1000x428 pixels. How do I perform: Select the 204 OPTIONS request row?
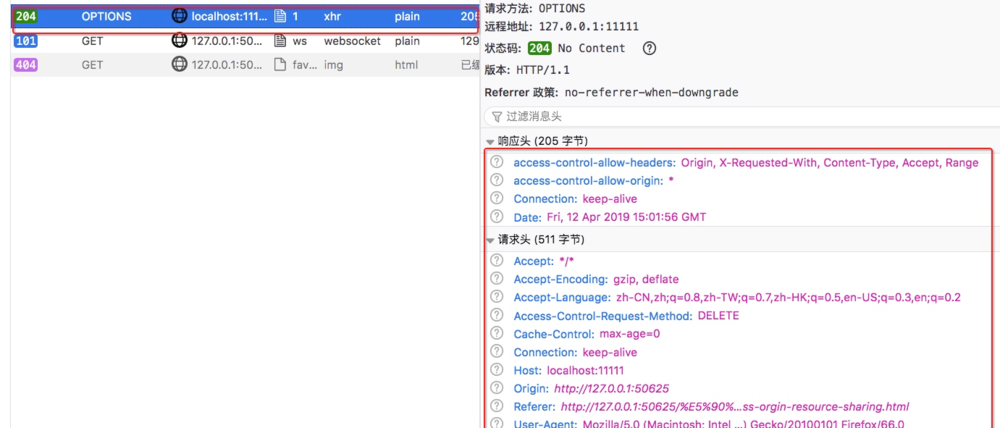click(245, 17)
